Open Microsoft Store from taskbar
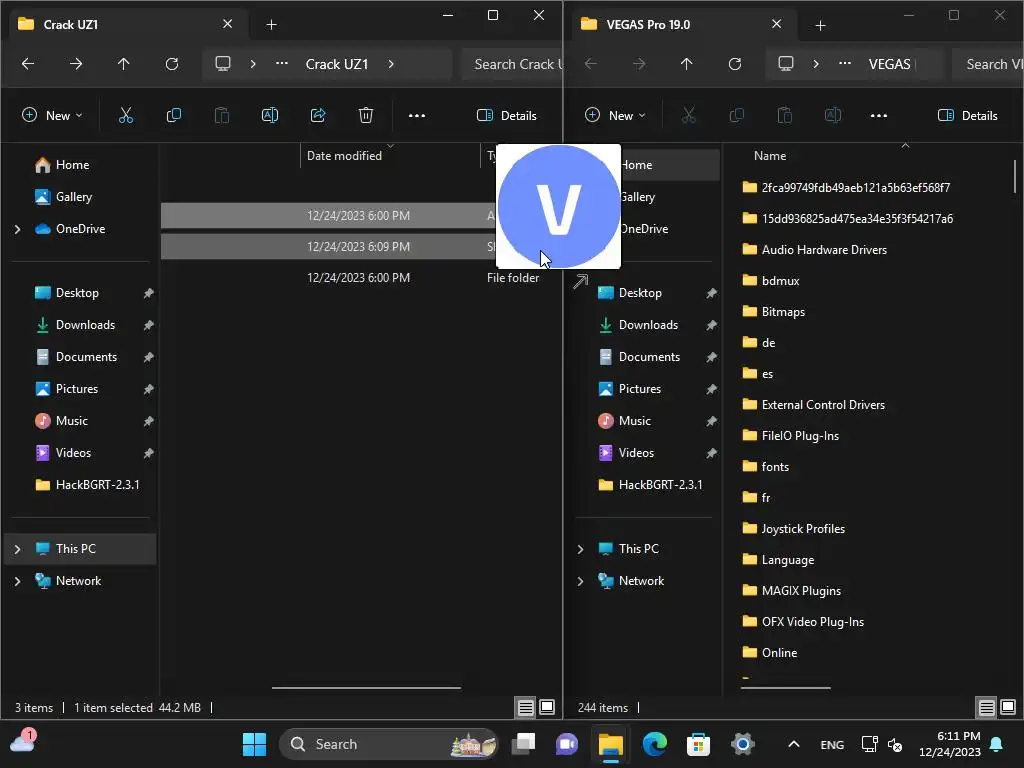This screenshot has width=1024, height=768. point(698,744)
